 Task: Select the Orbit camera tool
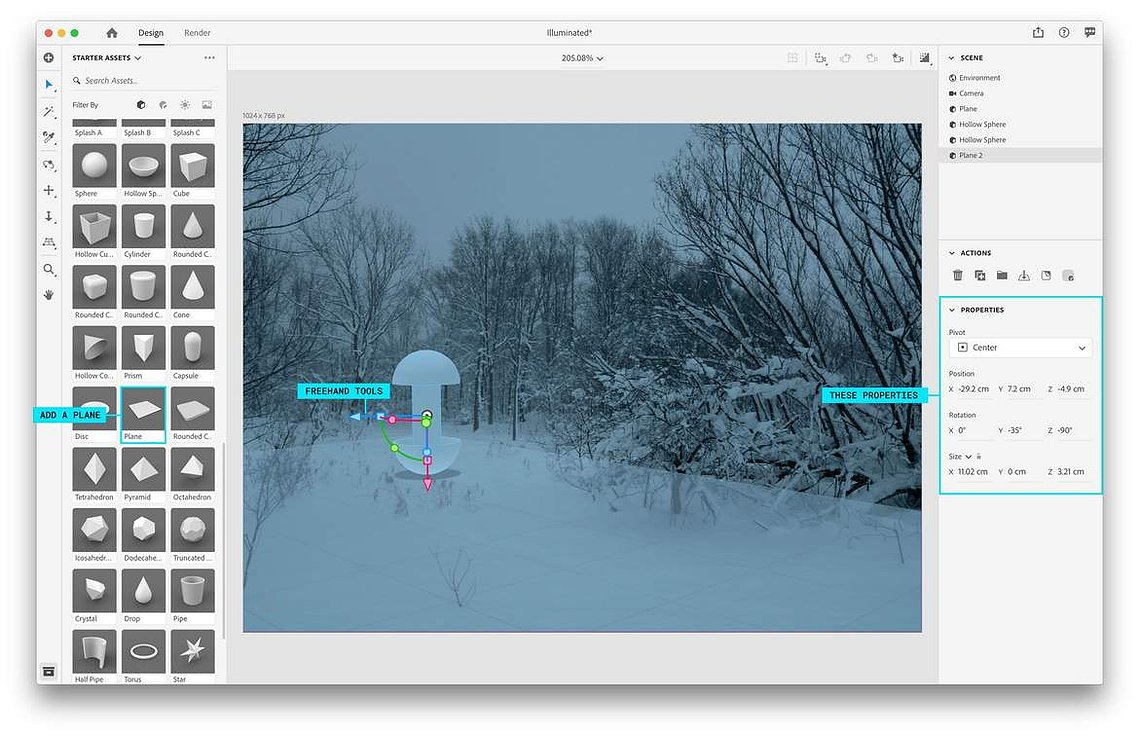(x=49, y=165)
